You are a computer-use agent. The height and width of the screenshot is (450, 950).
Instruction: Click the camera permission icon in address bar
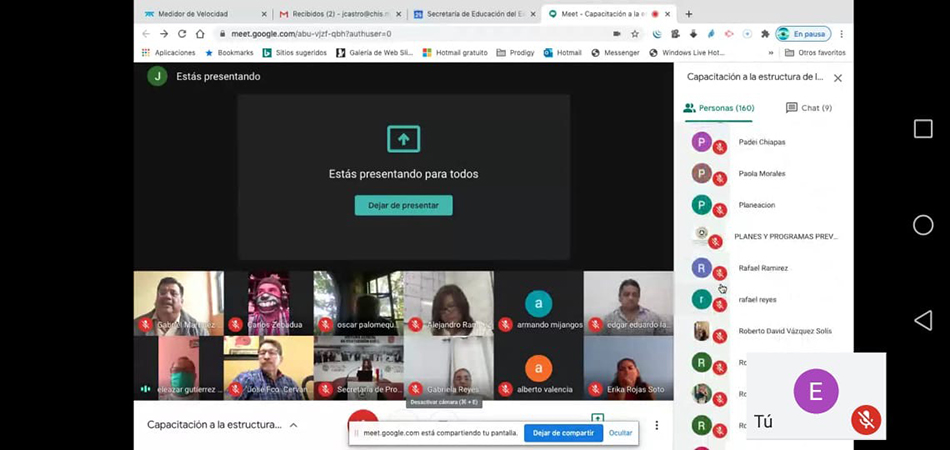pyautogui.click(x=617, y=34)
